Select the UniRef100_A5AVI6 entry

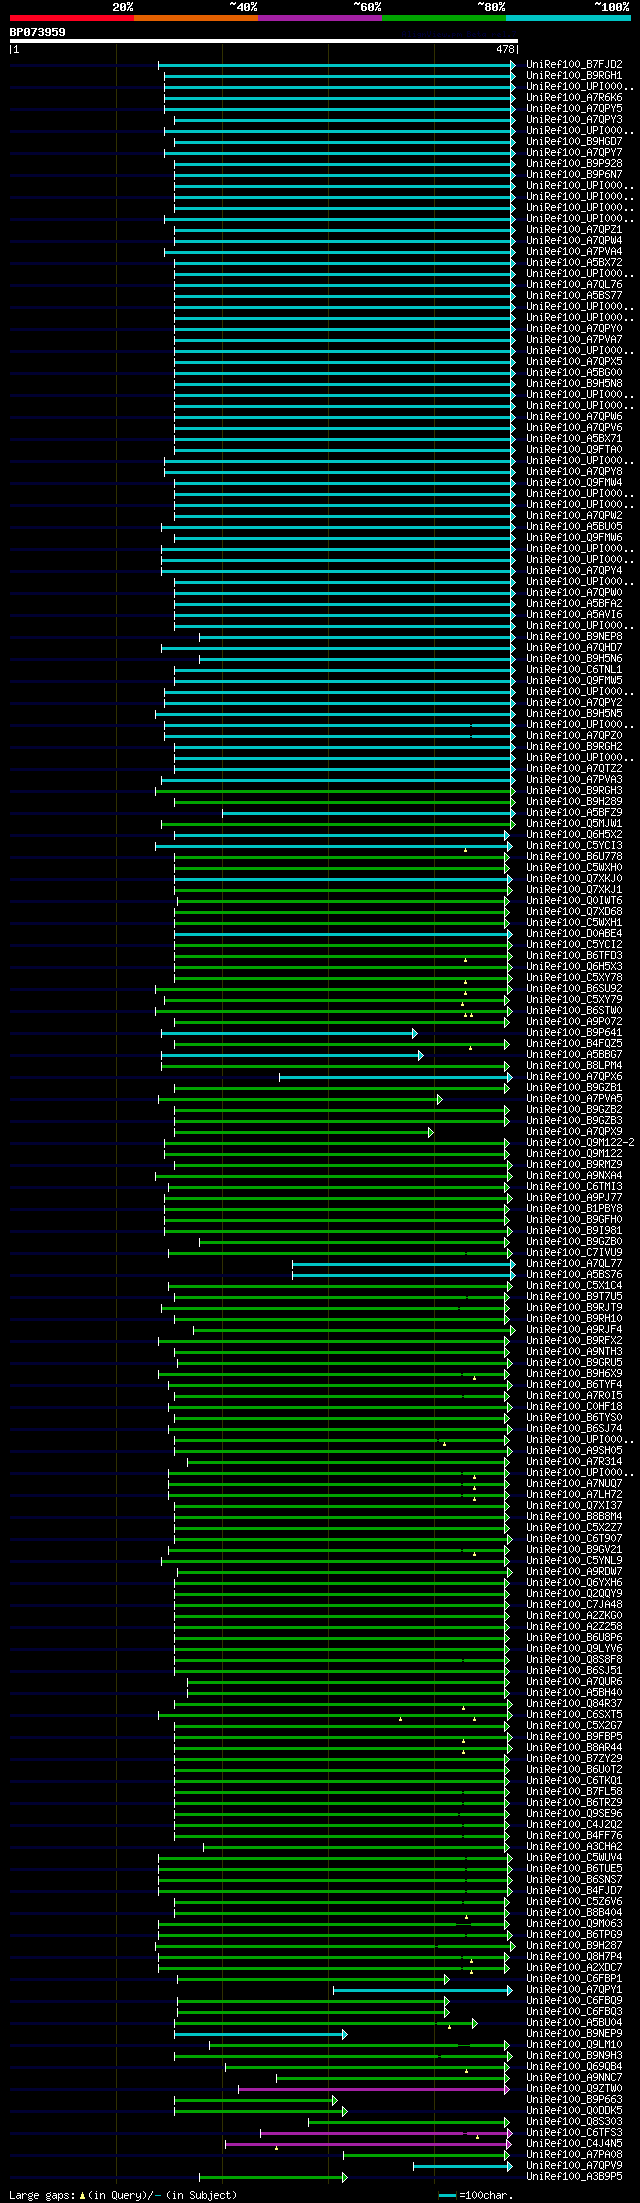click(574, 615)
